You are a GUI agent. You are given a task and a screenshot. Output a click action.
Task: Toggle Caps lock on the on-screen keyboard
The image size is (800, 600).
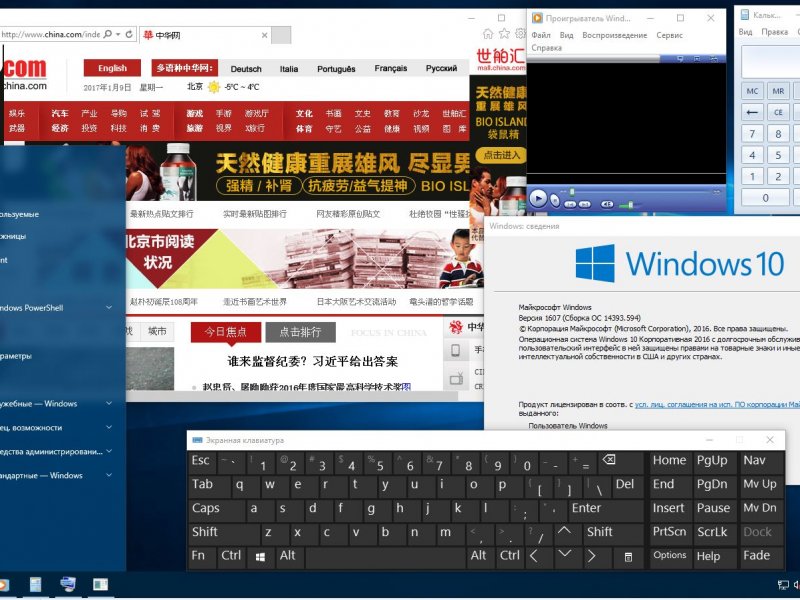coord(217,509)
